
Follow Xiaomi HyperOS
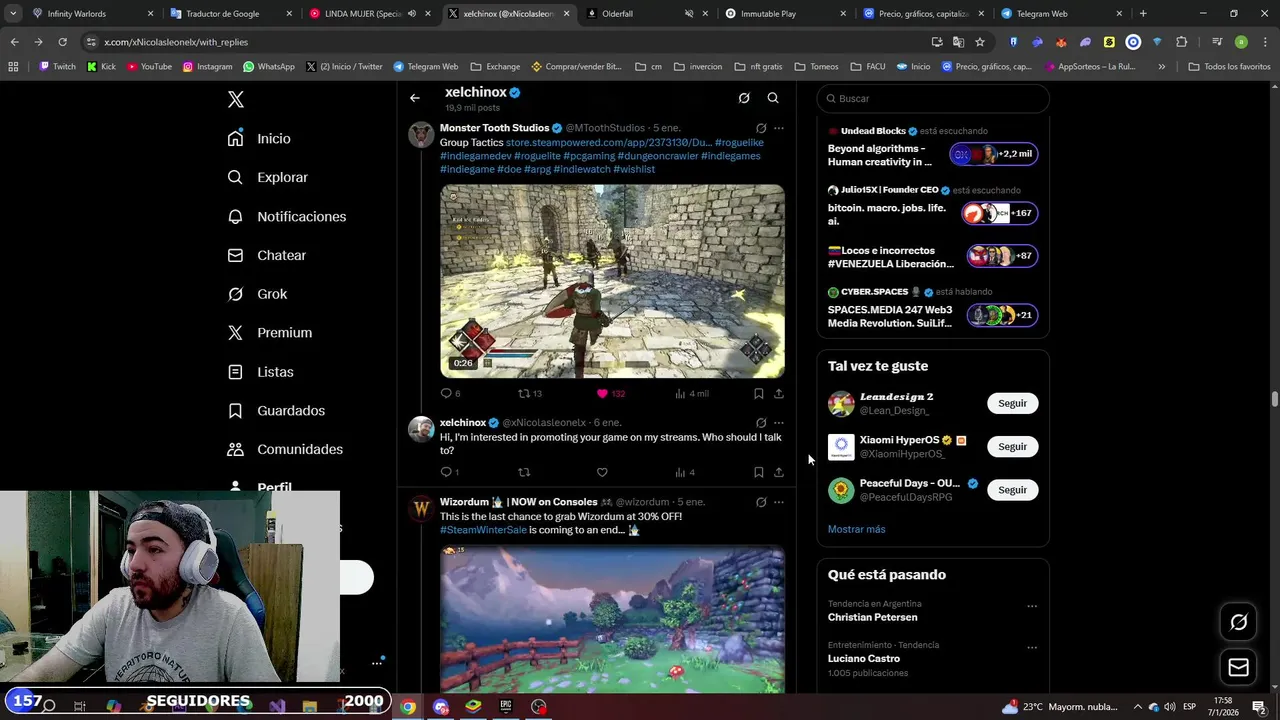pyautogui.click(x=1012, y=447)
